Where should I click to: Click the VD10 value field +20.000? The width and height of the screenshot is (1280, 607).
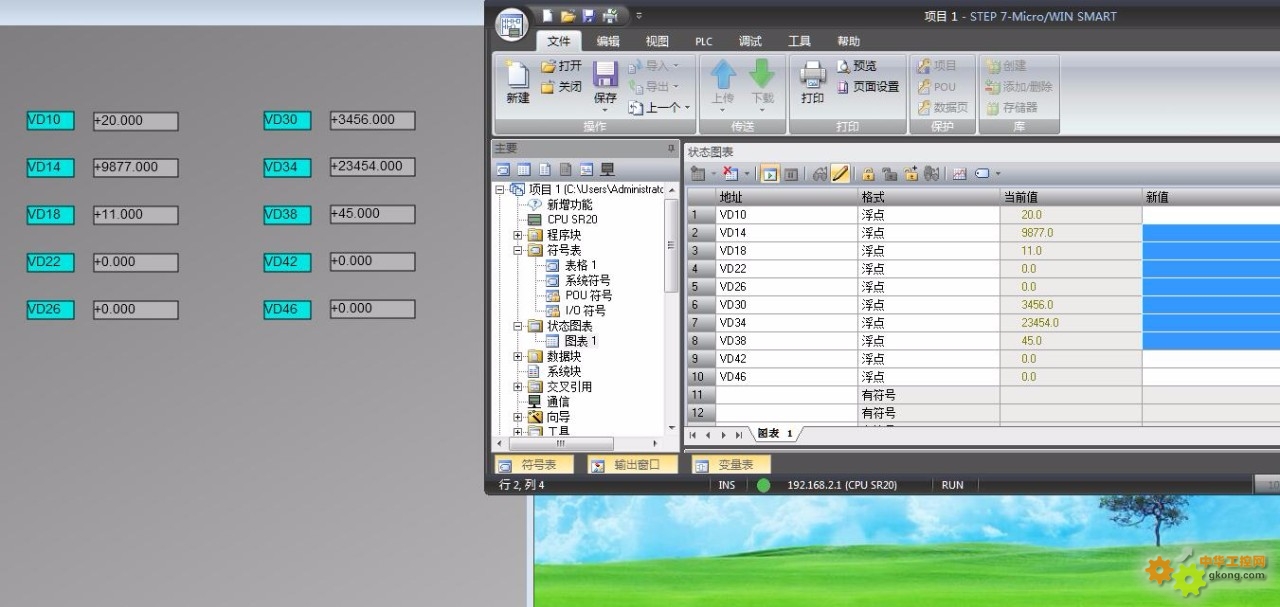[135, 121]
